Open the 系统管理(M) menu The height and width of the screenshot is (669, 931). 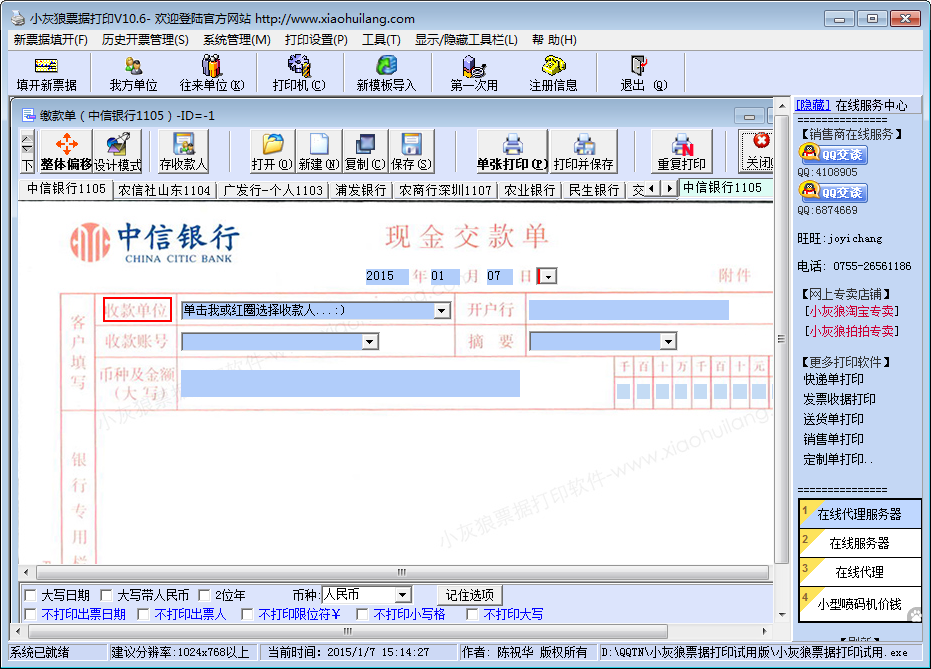[236, 40]
